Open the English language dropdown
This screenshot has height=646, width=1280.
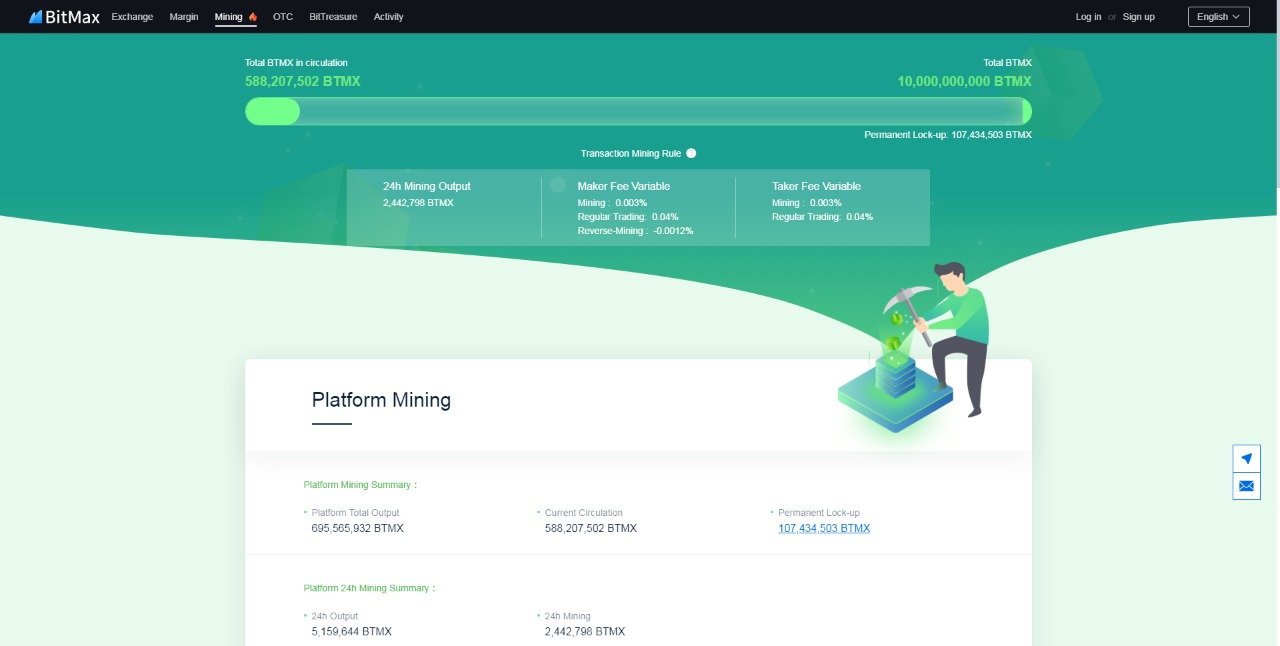tap(1218, 17)
